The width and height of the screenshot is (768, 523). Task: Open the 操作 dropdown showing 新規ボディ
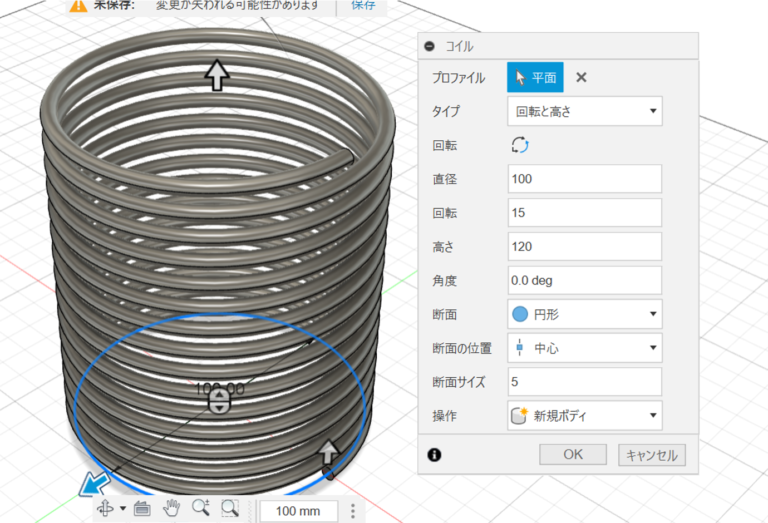[585, 415]
